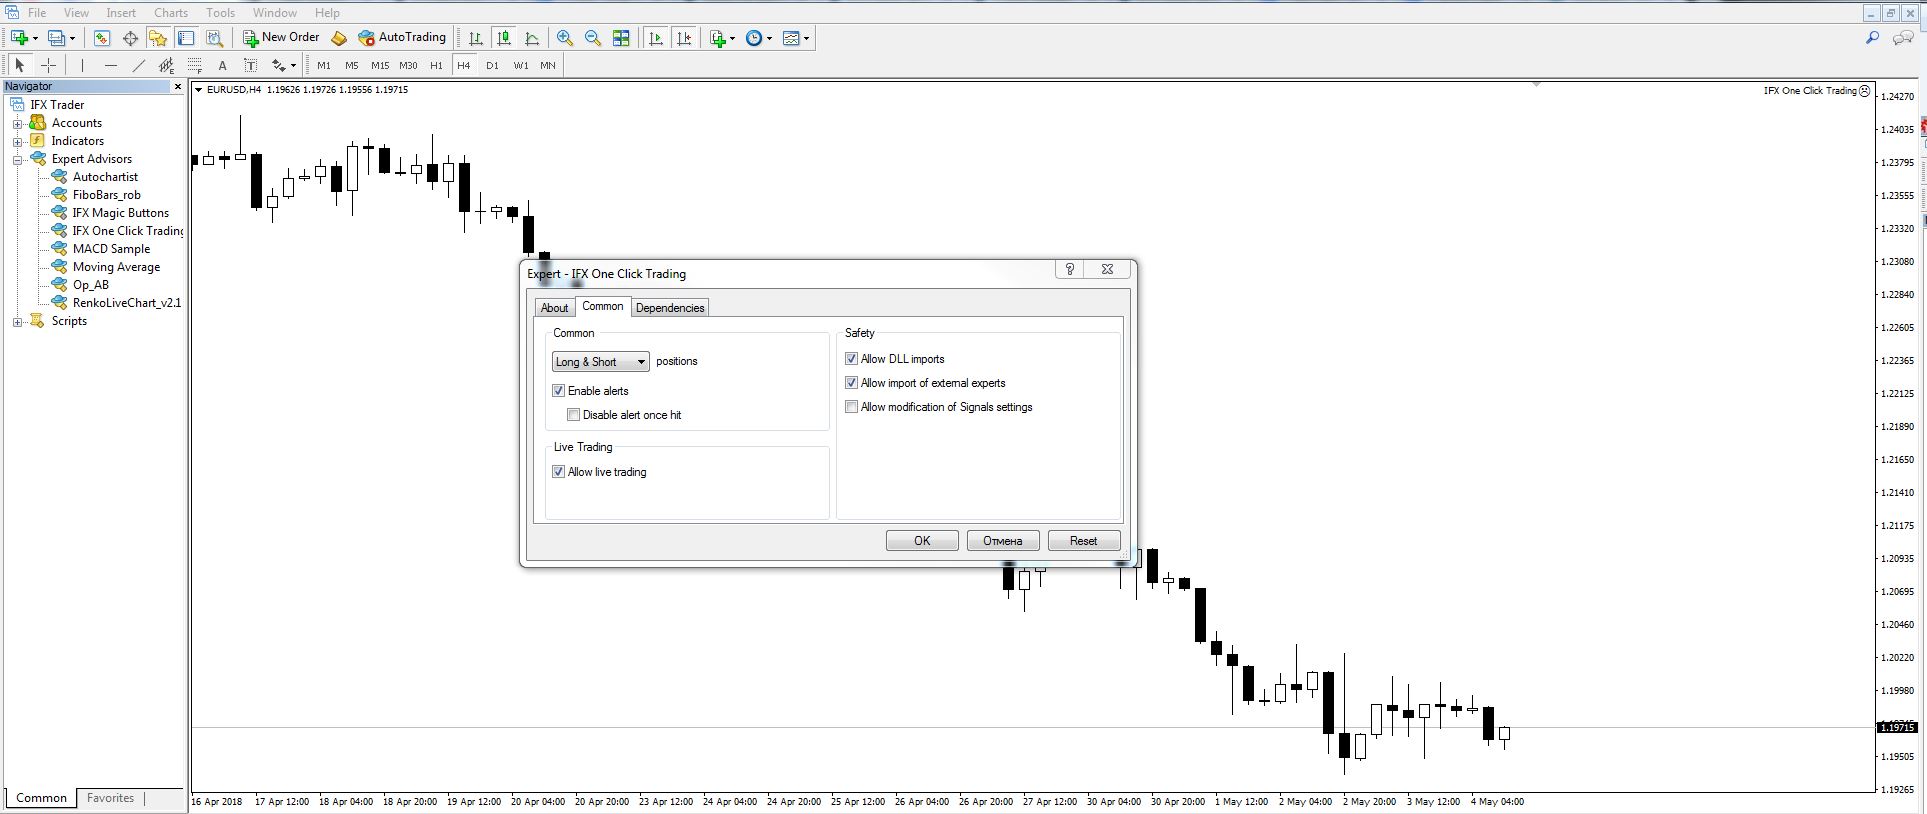The height and width of the screenshot is (814, 1927).
Task: Select the Crosshair tool
Action: (x=48, y=65)
